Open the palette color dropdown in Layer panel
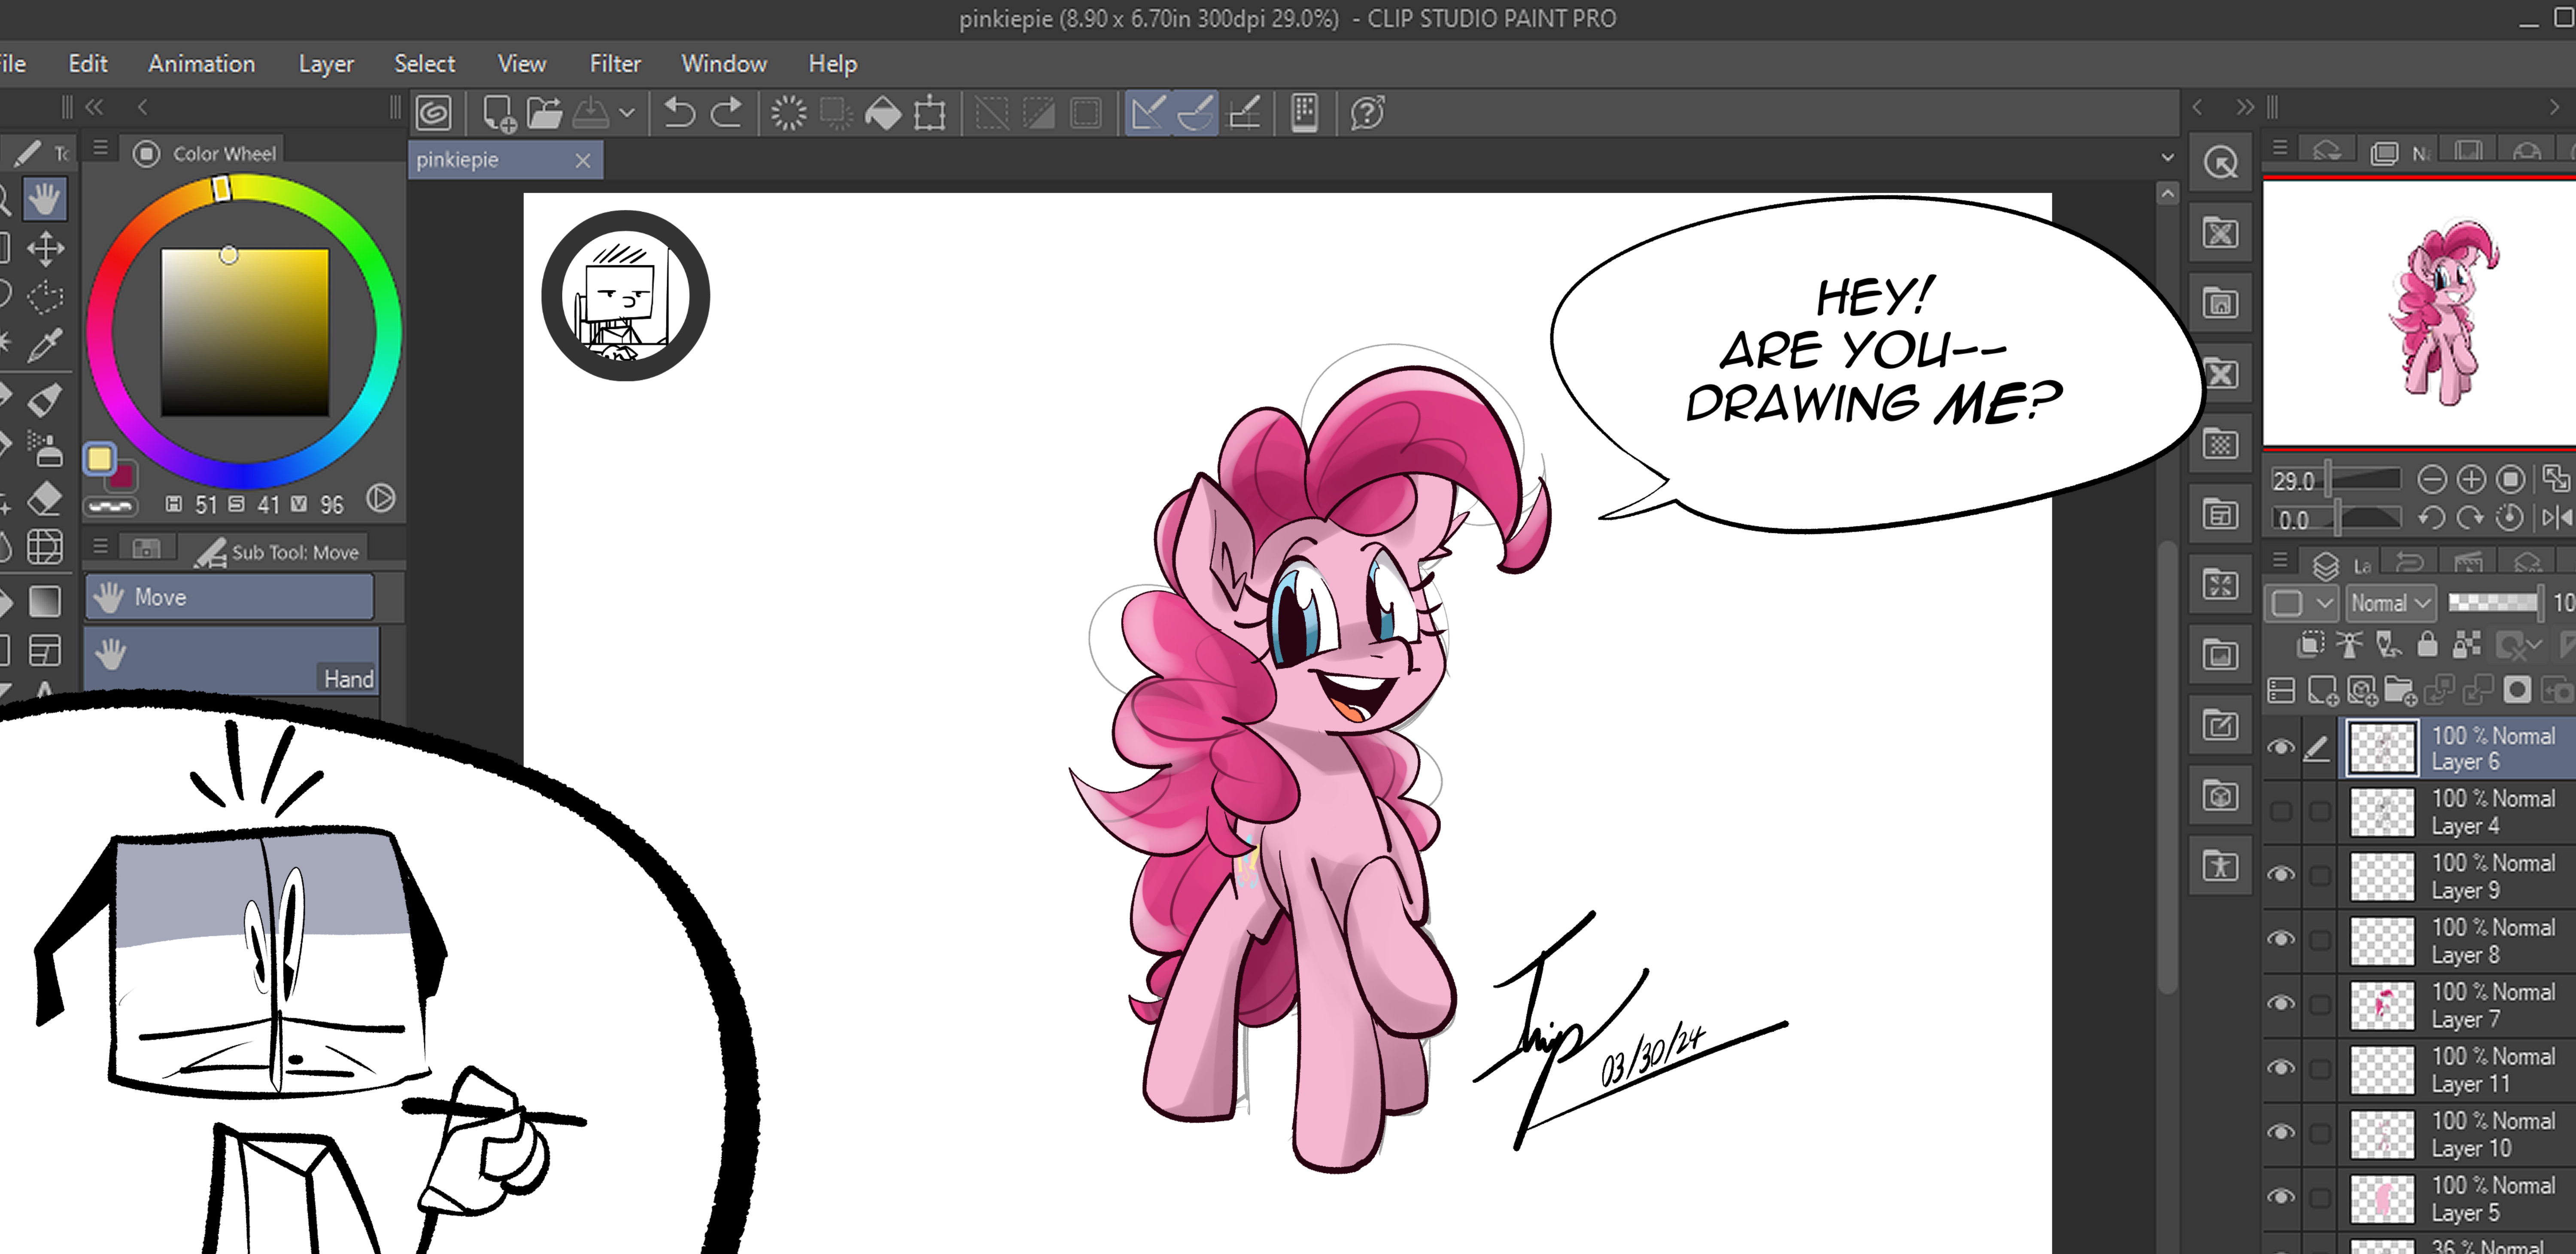Image resolution: width=2576 pixels, height=1254 pixels. pyautogui.click(x=2299, y=603)
